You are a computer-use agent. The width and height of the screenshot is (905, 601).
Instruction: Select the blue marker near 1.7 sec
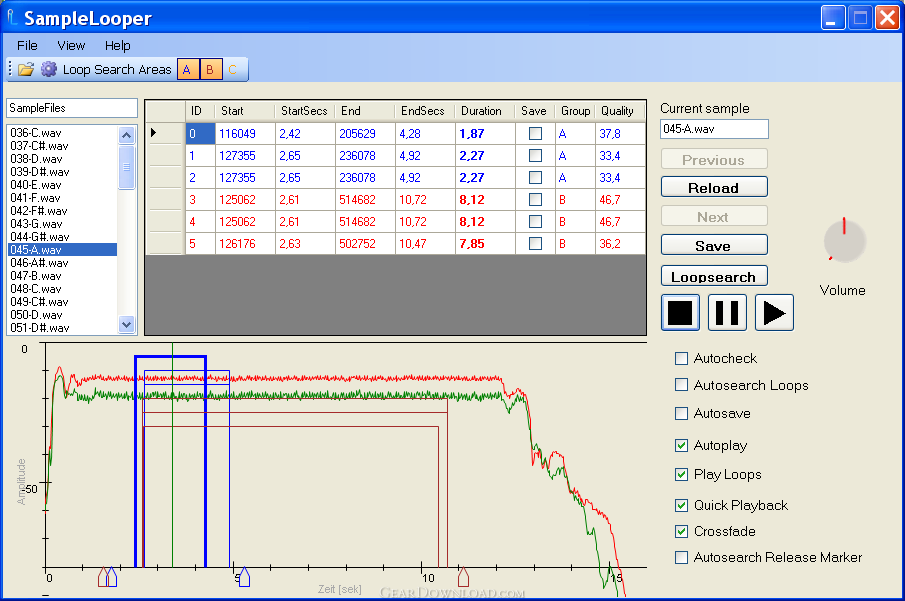[x=112, y=576]
